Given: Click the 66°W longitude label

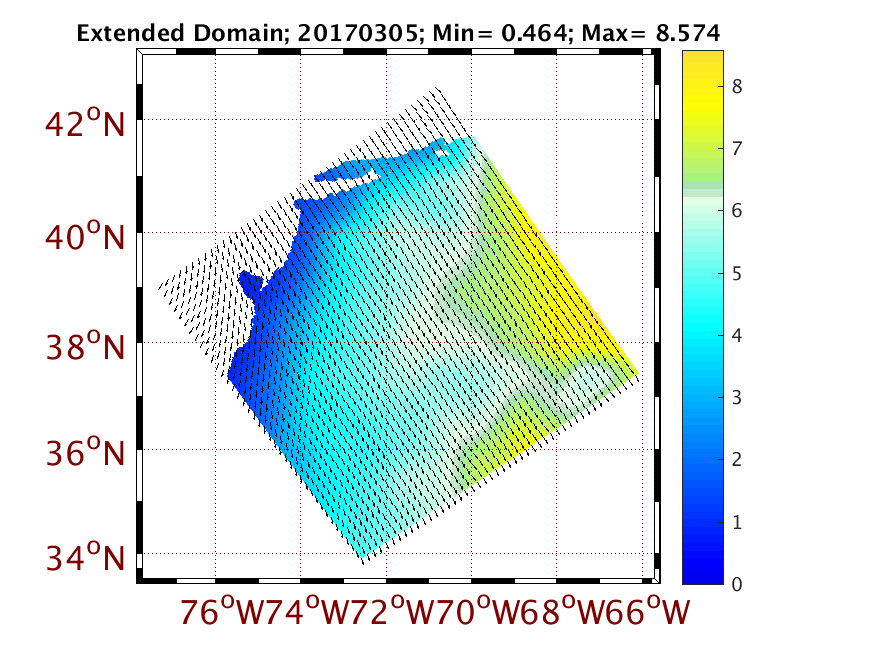Looking at the screenshot, I should coord(648,612).
